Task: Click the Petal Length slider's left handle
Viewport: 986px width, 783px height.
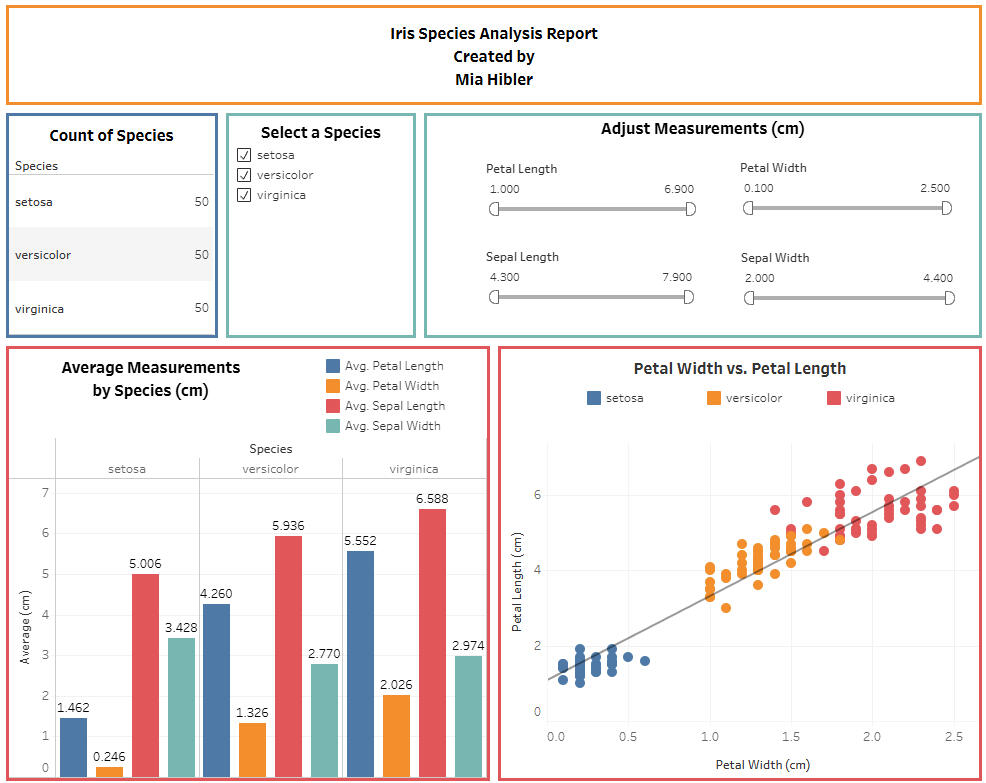Action: point(494,209)
